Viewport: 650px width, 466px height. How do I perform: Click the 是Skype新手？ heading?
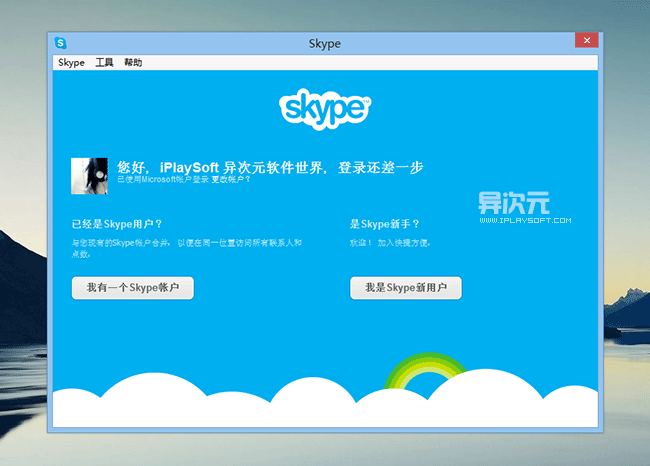[x=385, y=224]
